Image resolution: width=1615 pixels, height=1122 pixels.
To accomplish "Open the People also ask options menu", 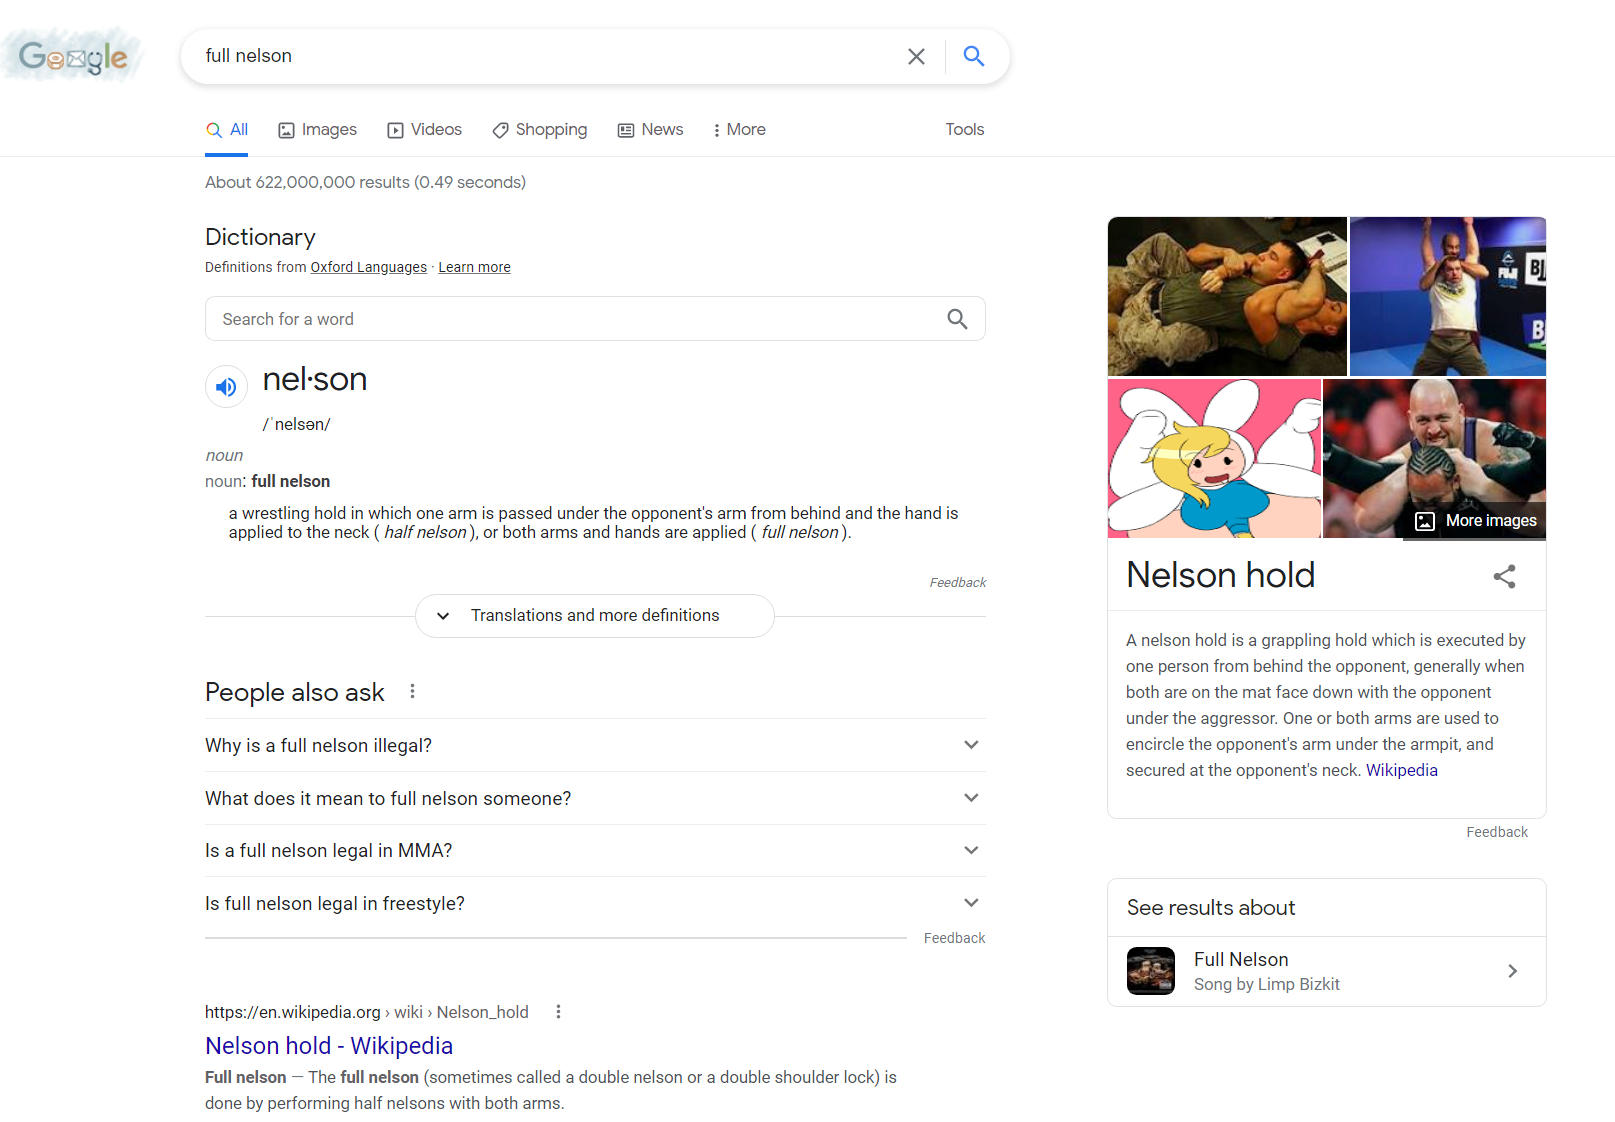I will (412, 691).
